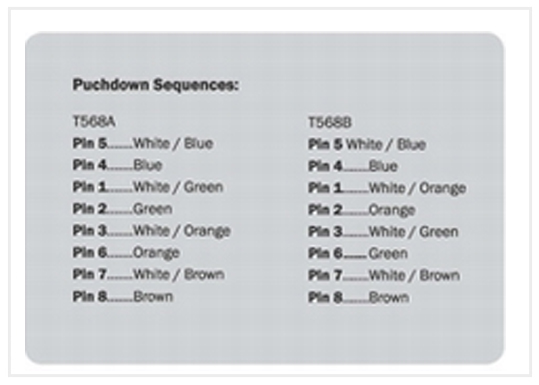Click T568A Pin 7 White / Brown

pyautogui.click(x=148, y=274)
